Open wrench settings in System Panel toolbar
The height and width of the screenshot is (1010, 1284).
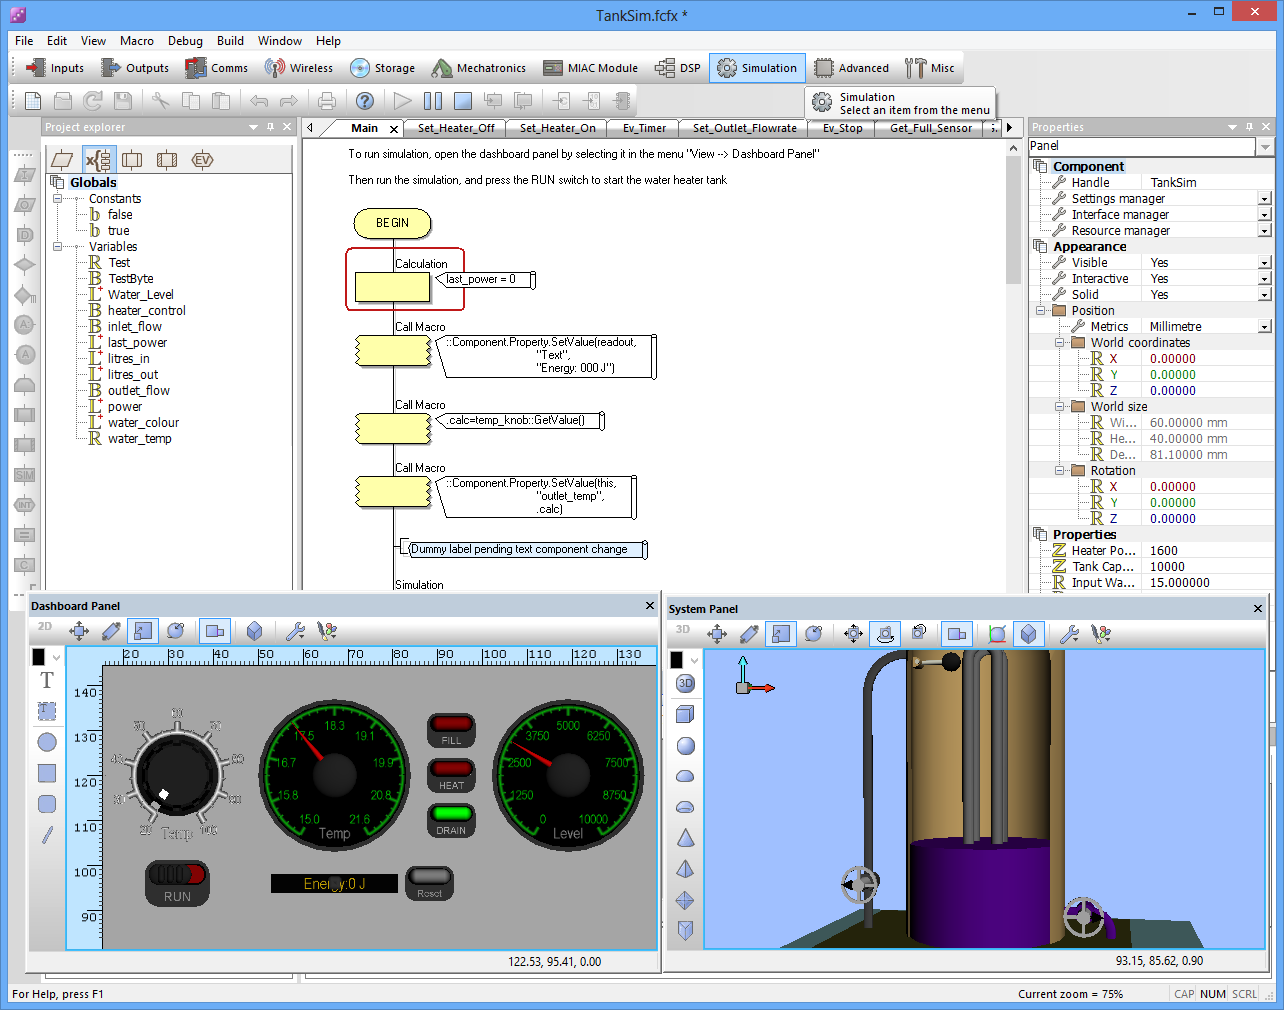click(x=1069, y=633)
